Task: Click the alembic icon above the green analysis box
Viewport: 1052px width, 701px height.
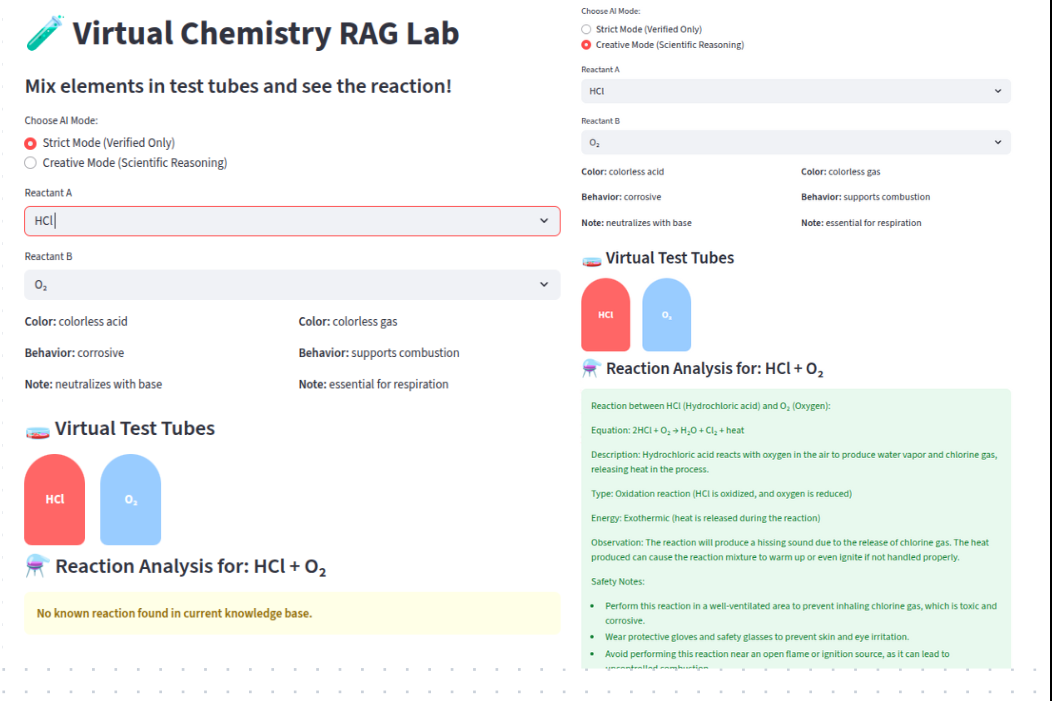Action: click(x=591, y=369)
